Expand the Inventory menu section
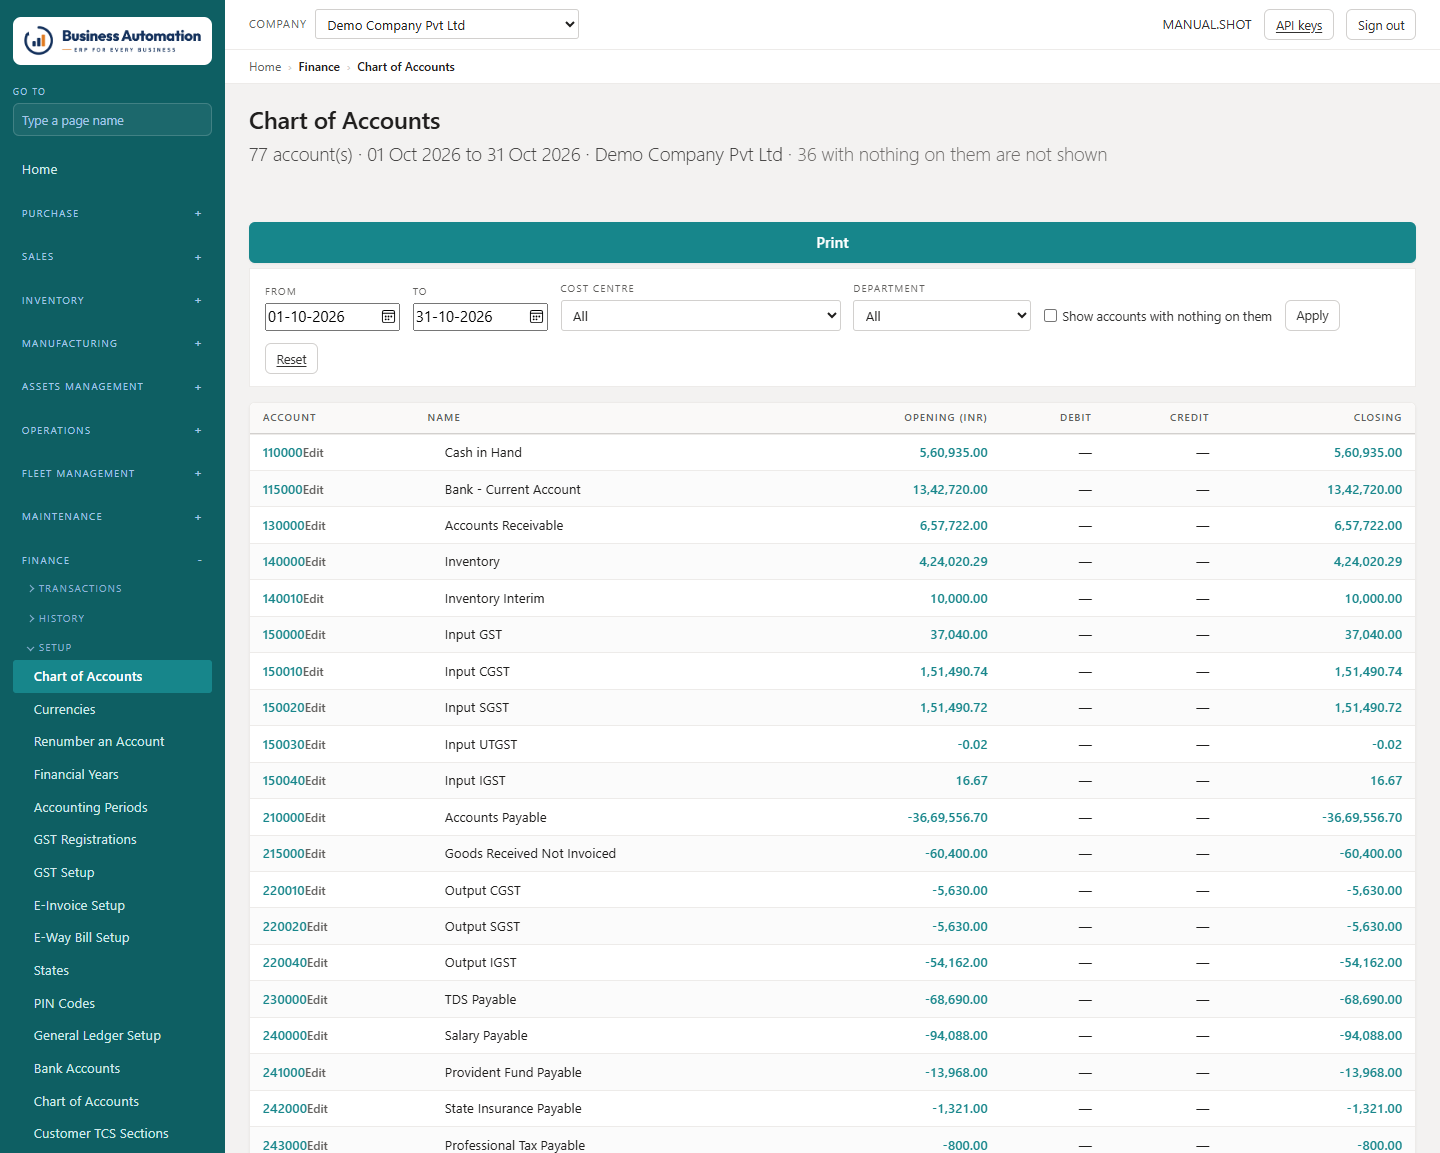1440x1153 pixels. pos(112,301)
